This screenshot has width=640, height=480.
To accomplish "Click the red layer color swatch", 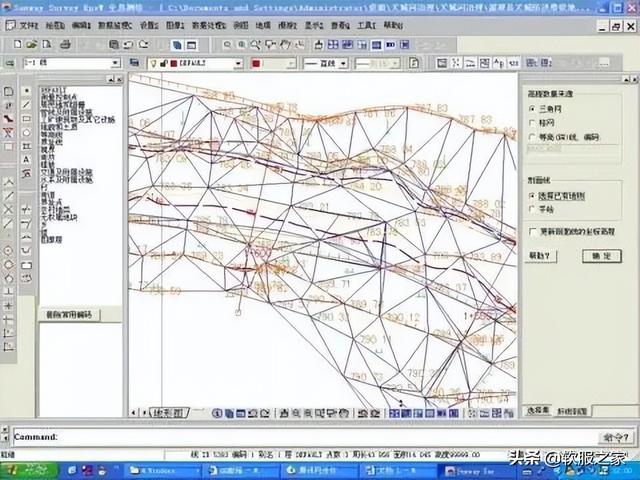I will [174, 63].
